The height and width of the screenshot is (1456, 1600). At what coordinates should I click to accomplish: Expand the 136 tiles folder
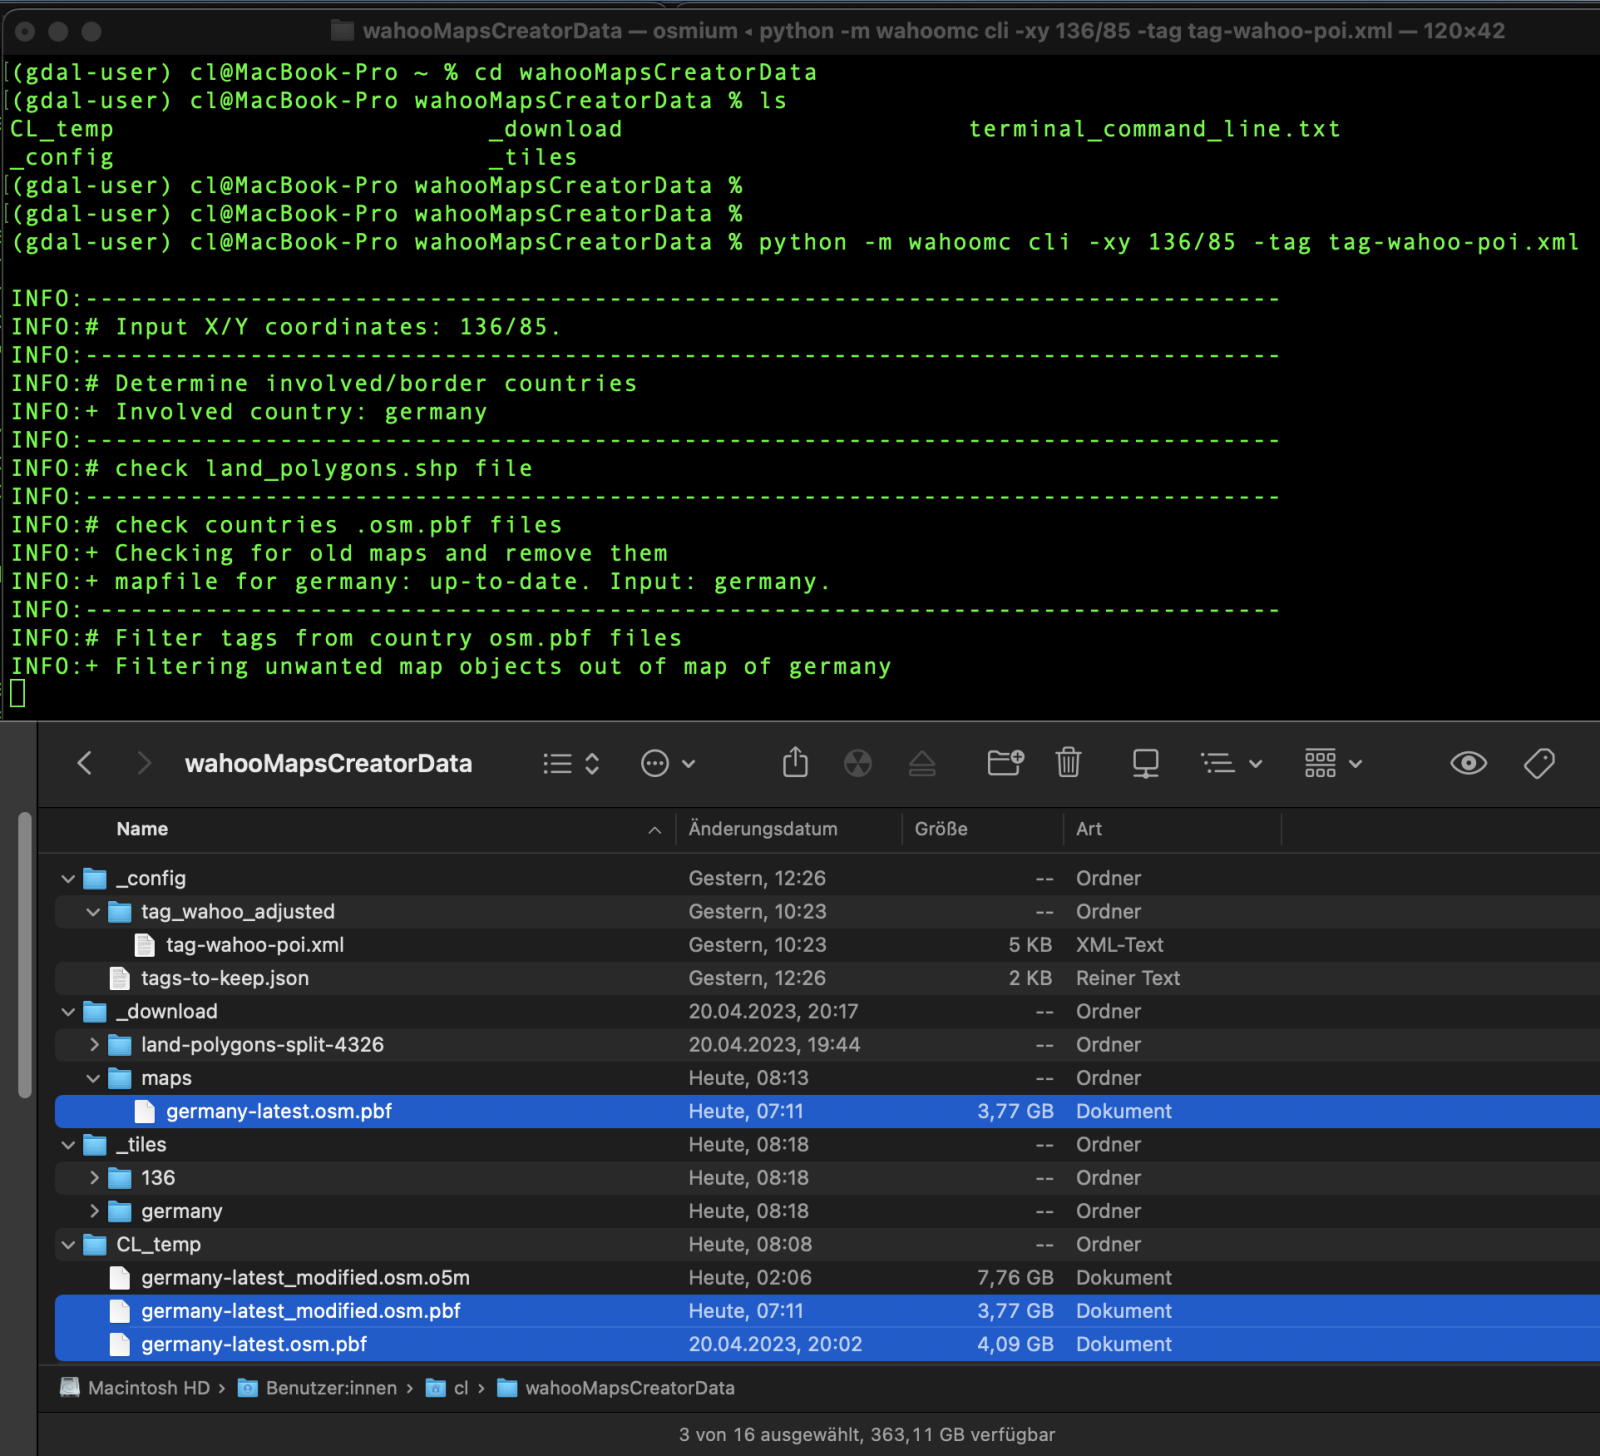click(94, 1178)
